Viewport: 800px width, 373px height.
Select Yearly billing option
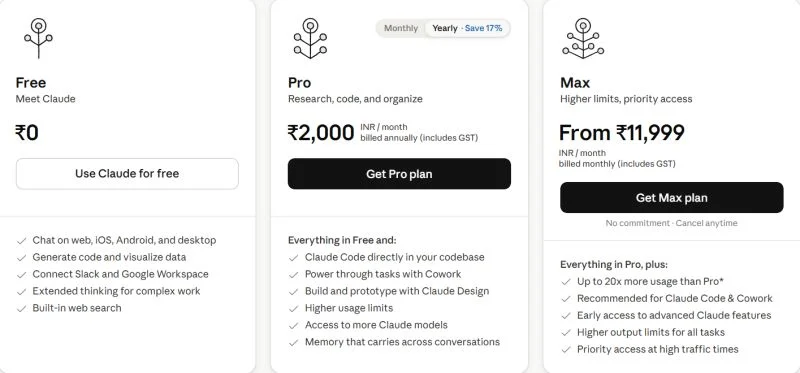(445, 28)
